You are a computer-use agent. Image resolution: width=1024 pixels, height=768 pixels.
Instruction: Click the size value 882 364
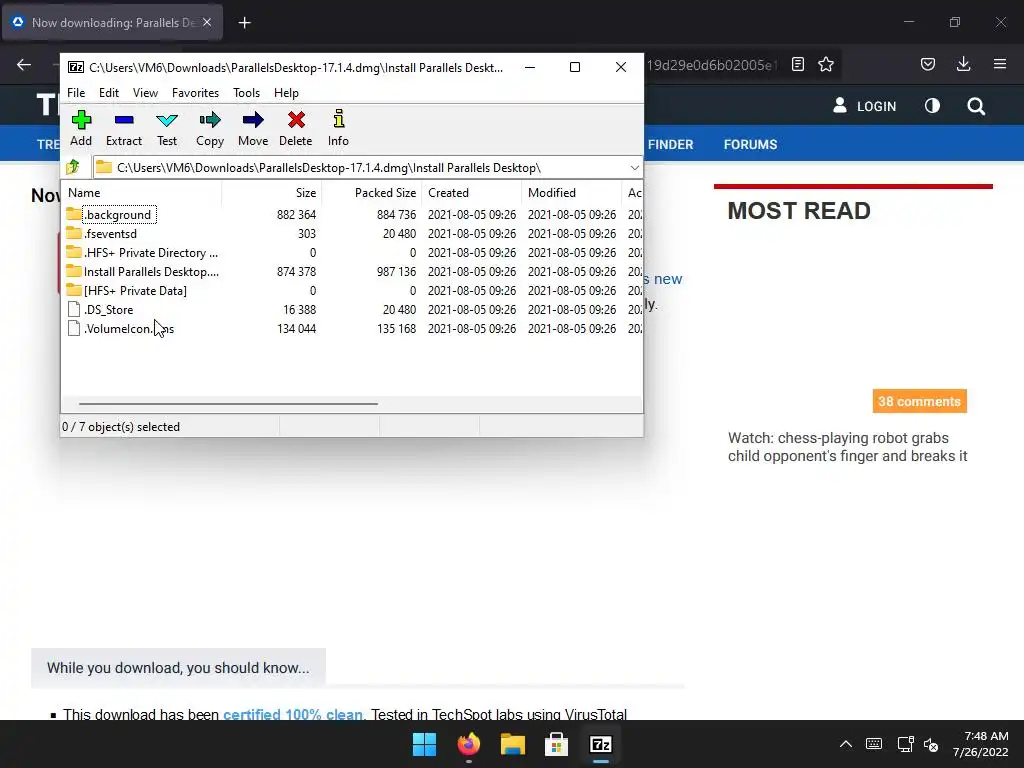click(296, 215)
